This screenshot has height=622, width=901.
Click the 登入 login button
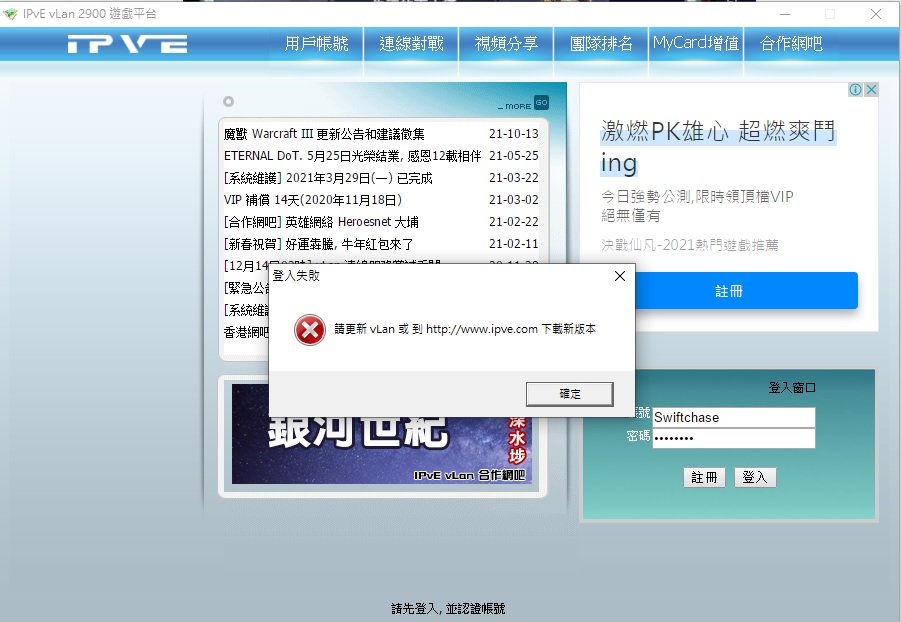[x=755, y=477]
